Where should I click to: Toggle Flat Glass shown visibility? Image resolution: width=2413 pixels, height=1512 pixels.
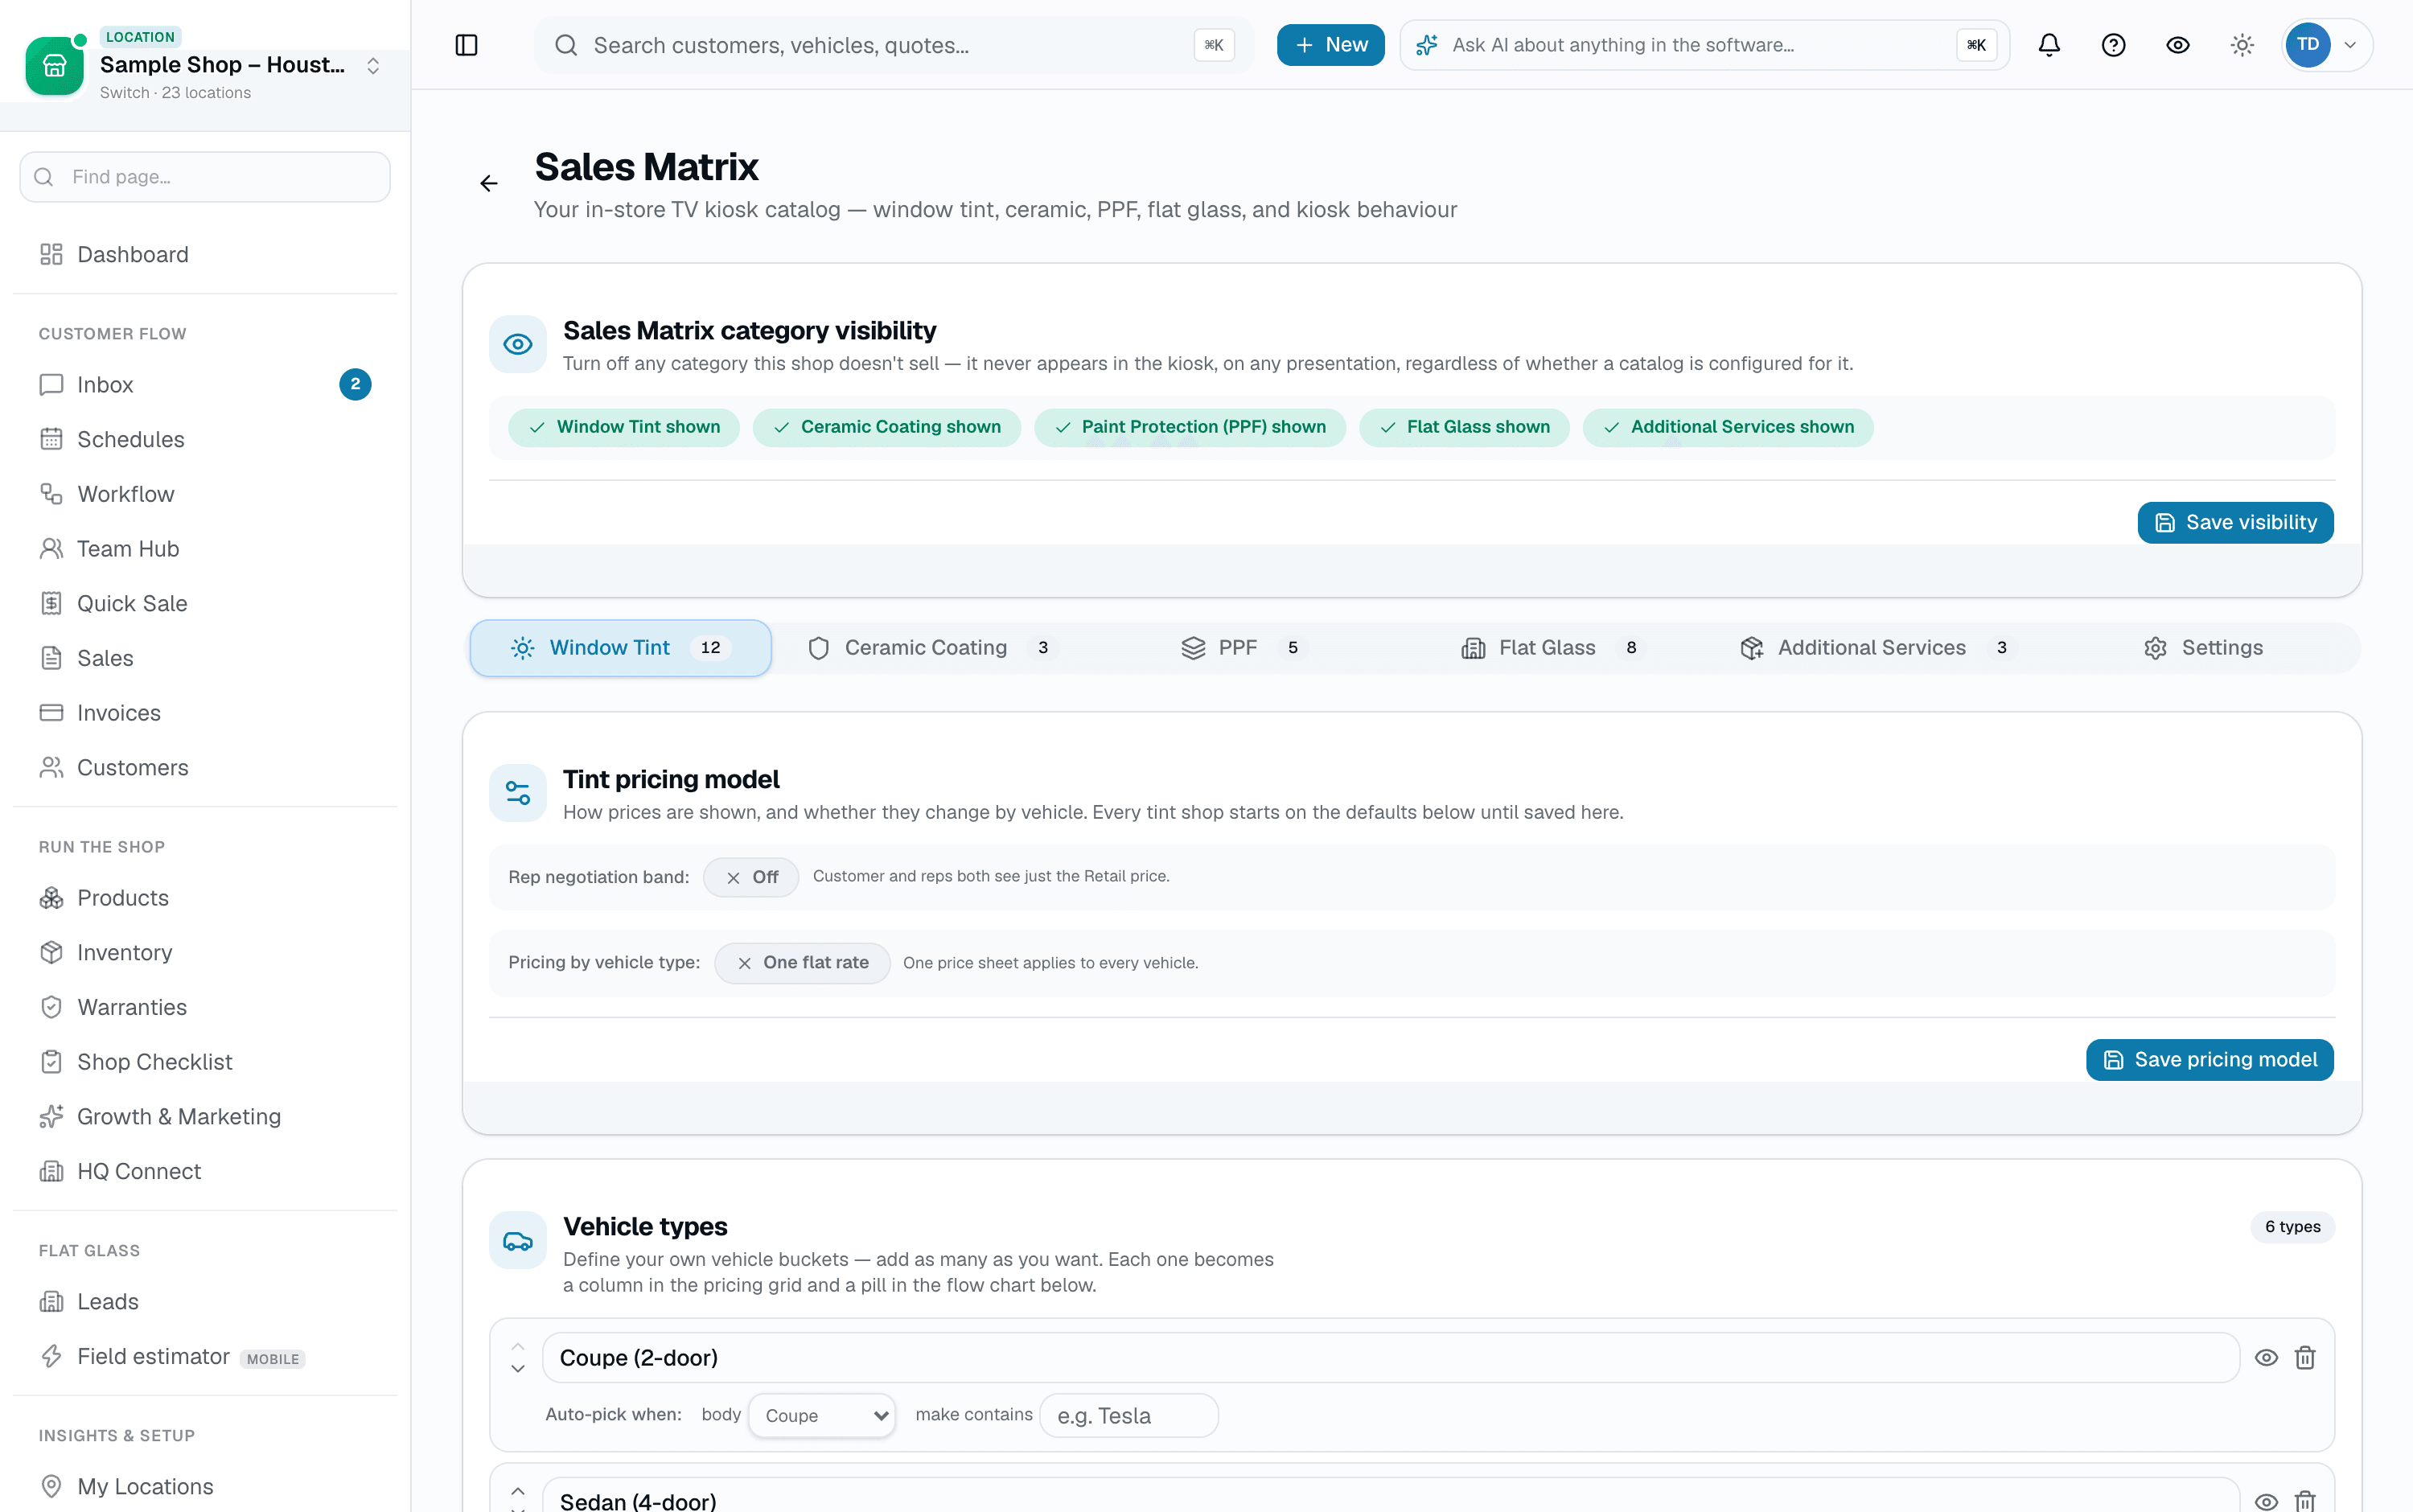(1464, 427)
